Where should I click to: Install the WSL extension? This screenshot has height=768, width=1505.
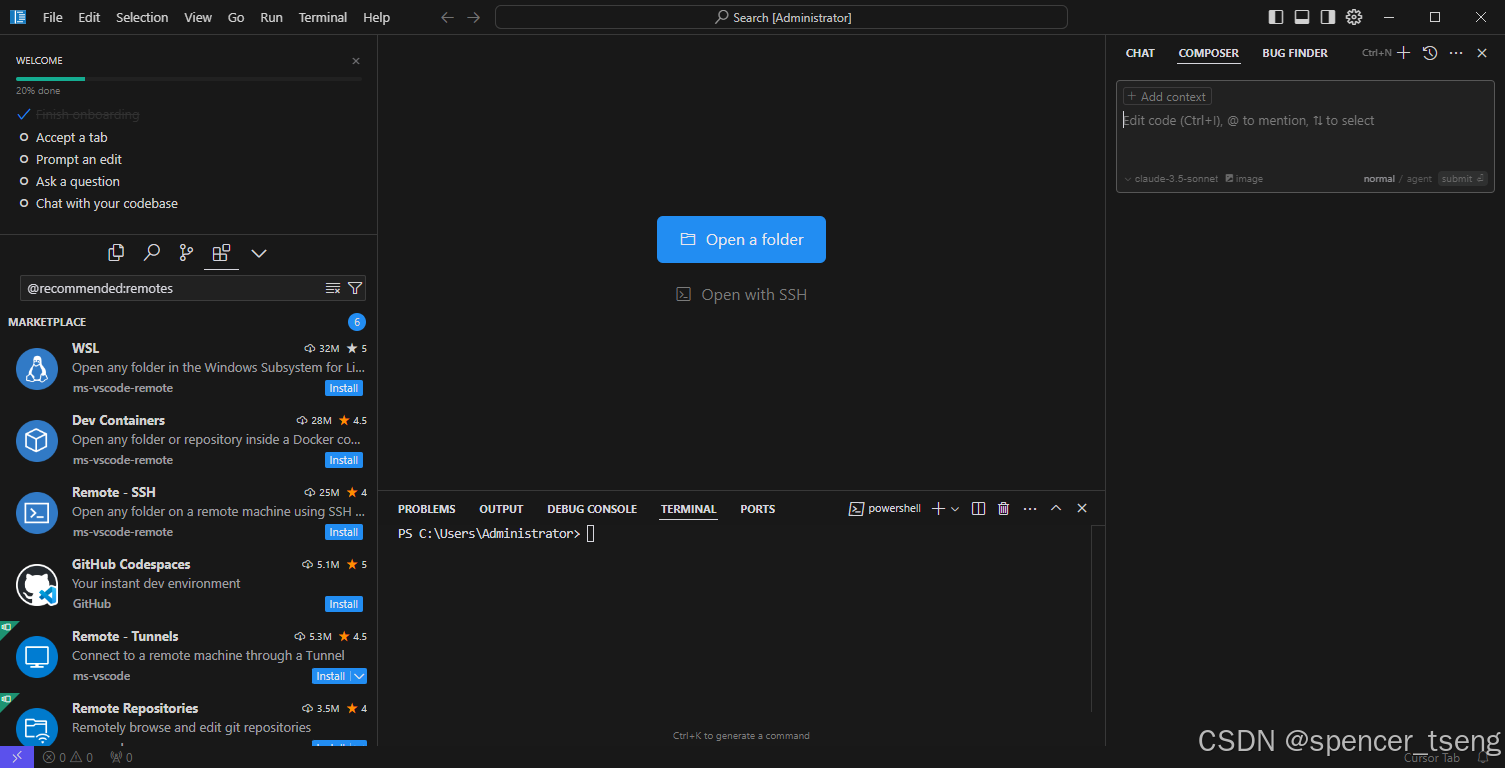[344, 388]
